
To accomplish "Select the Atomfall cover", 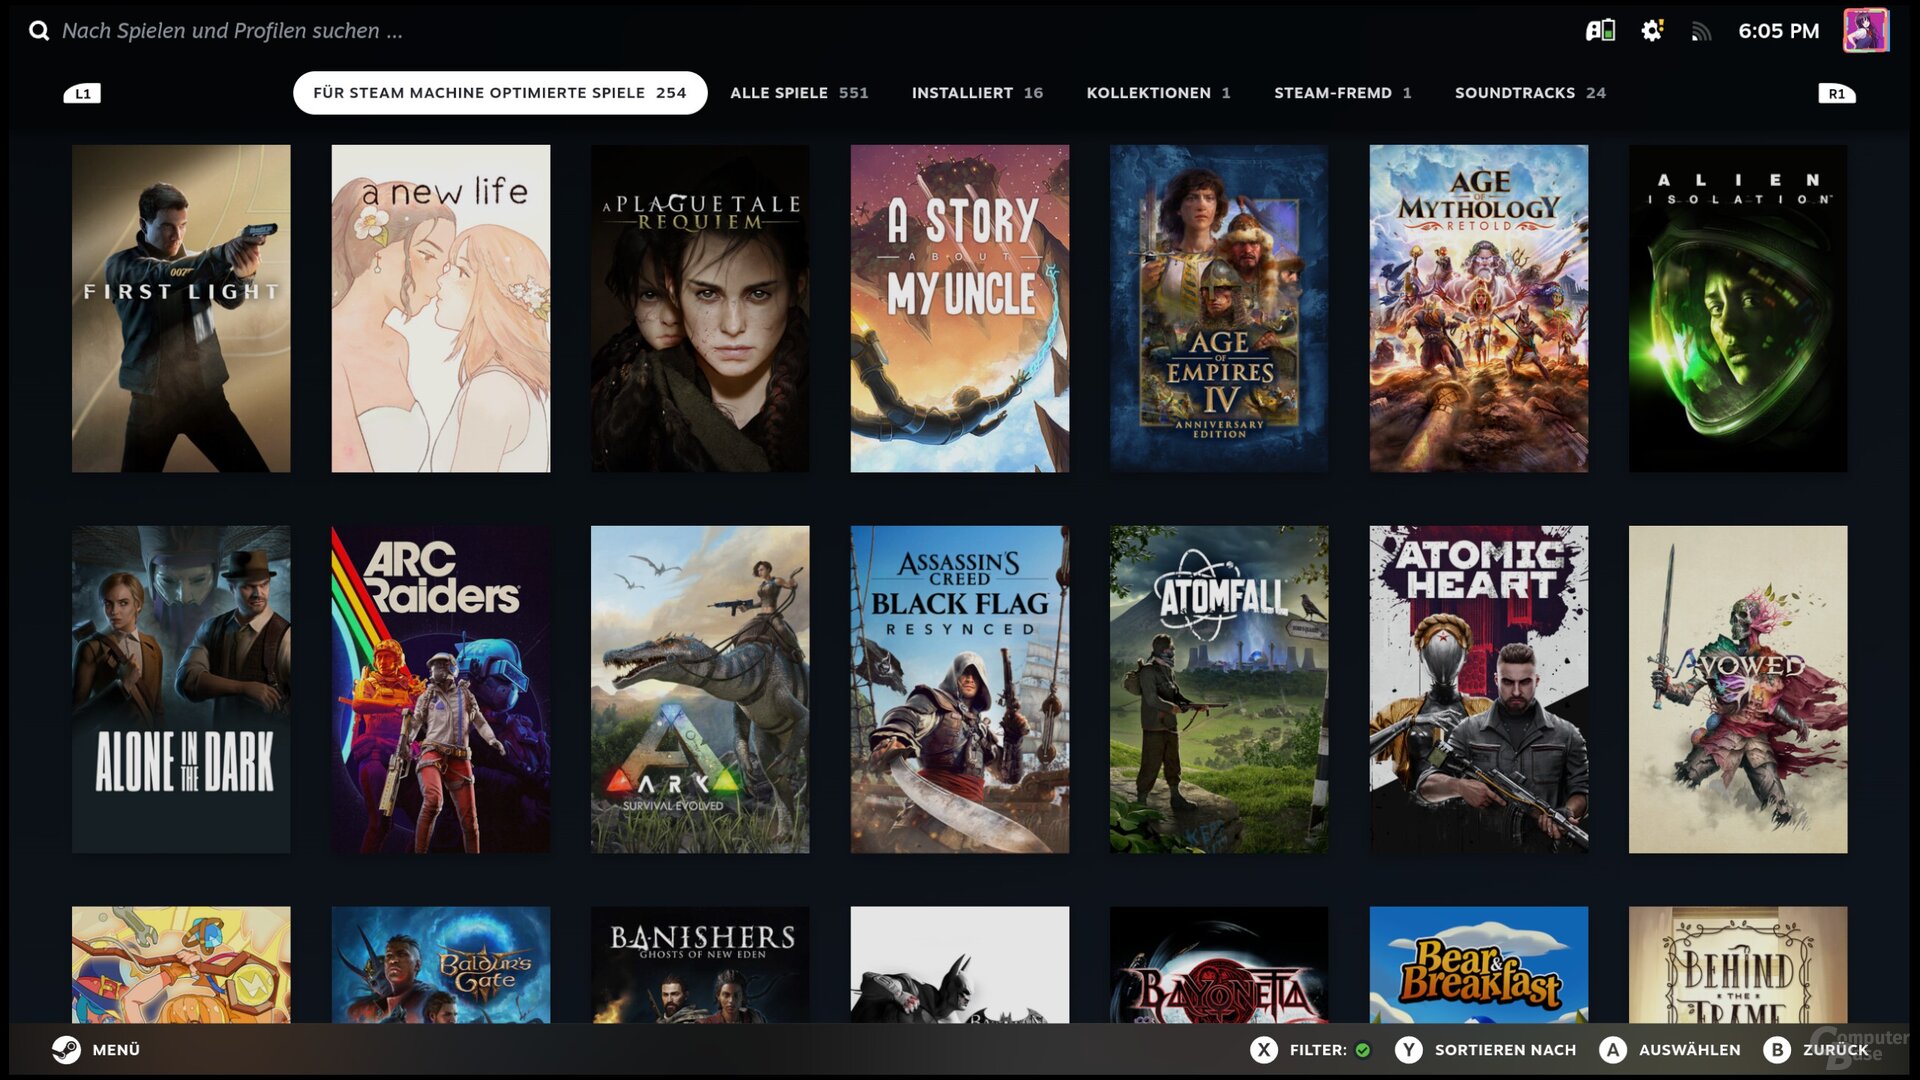I will pos(1219,689).
